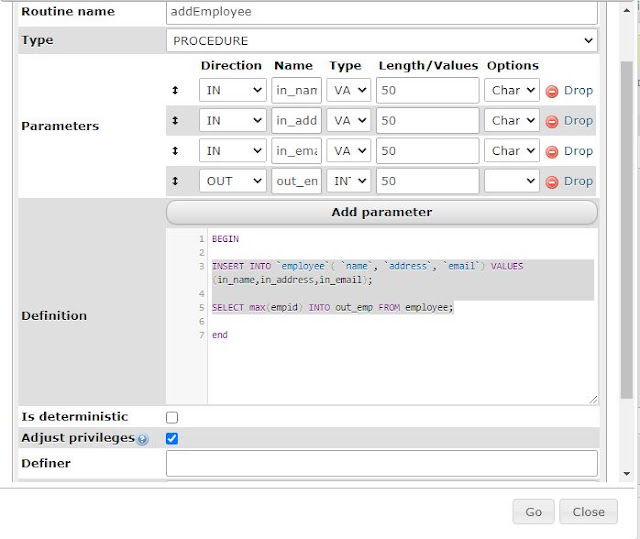Click the empty Definer input field
The image size is (640, 539).
click(x=382, y=463)
